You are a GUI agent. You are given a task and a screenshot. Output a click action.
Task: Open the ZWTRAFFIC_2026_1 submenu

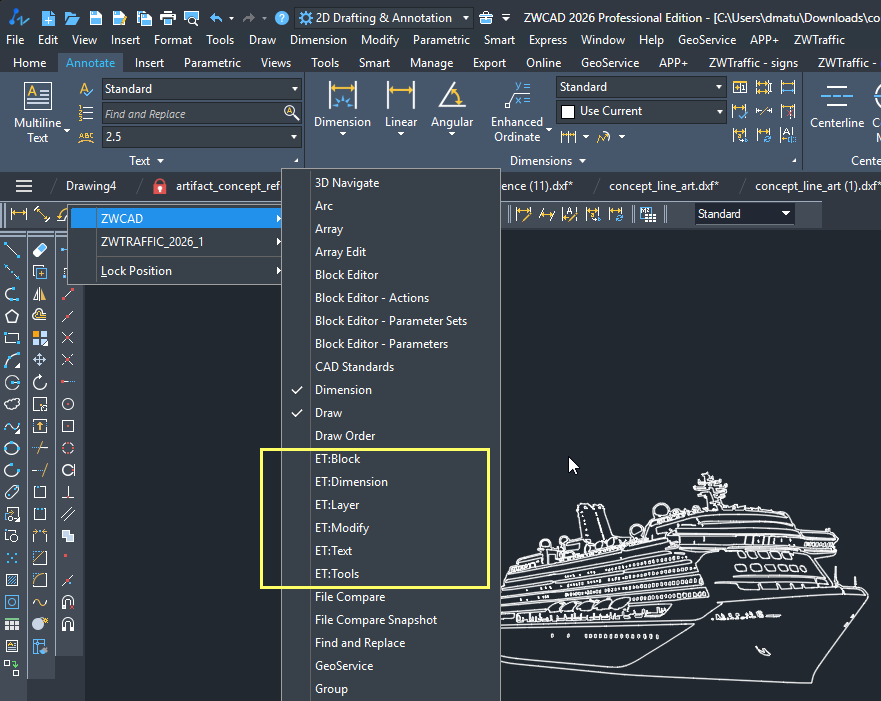[176, 242]
